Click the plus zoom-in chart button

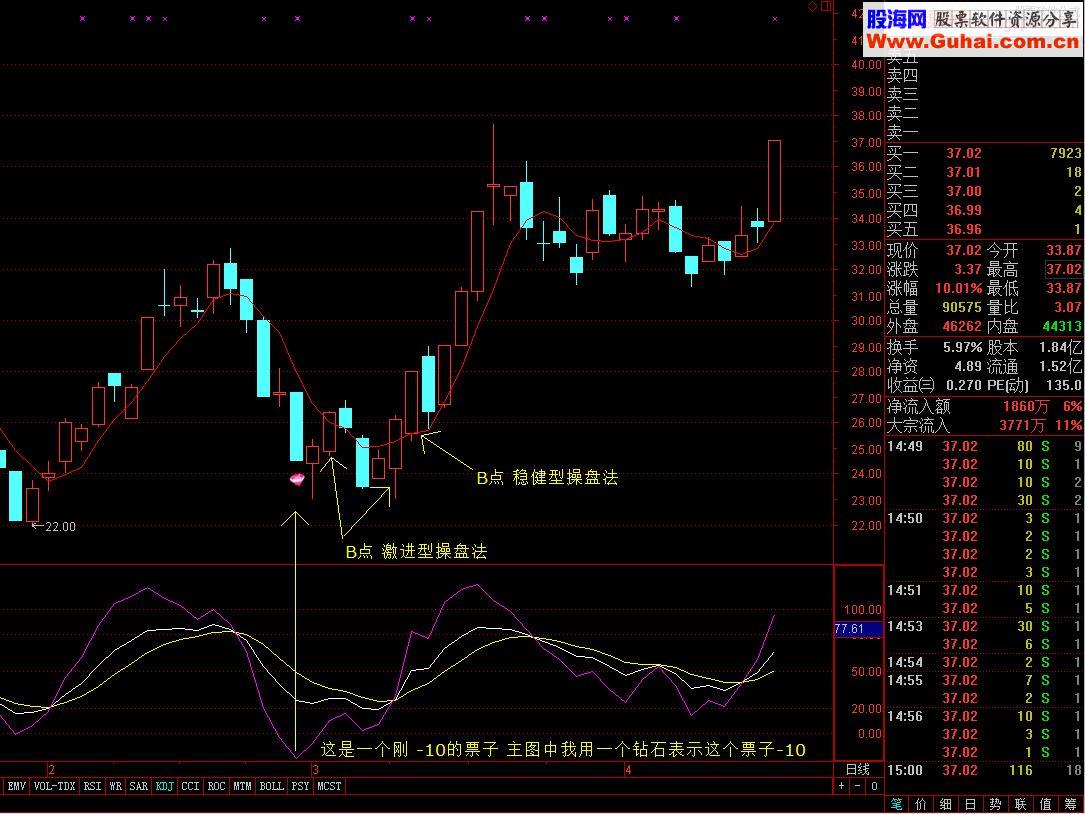(841, 786)
